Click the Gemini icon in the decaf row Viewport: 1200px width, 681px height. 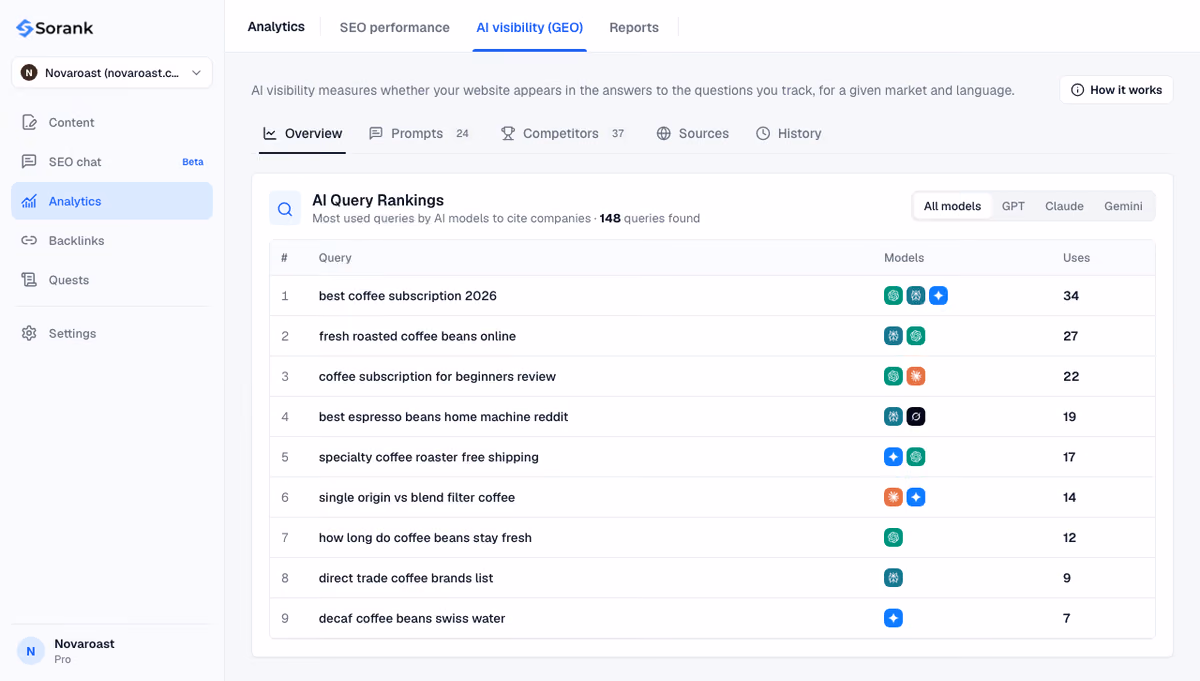pyautogui.click(x=894, y=618)
